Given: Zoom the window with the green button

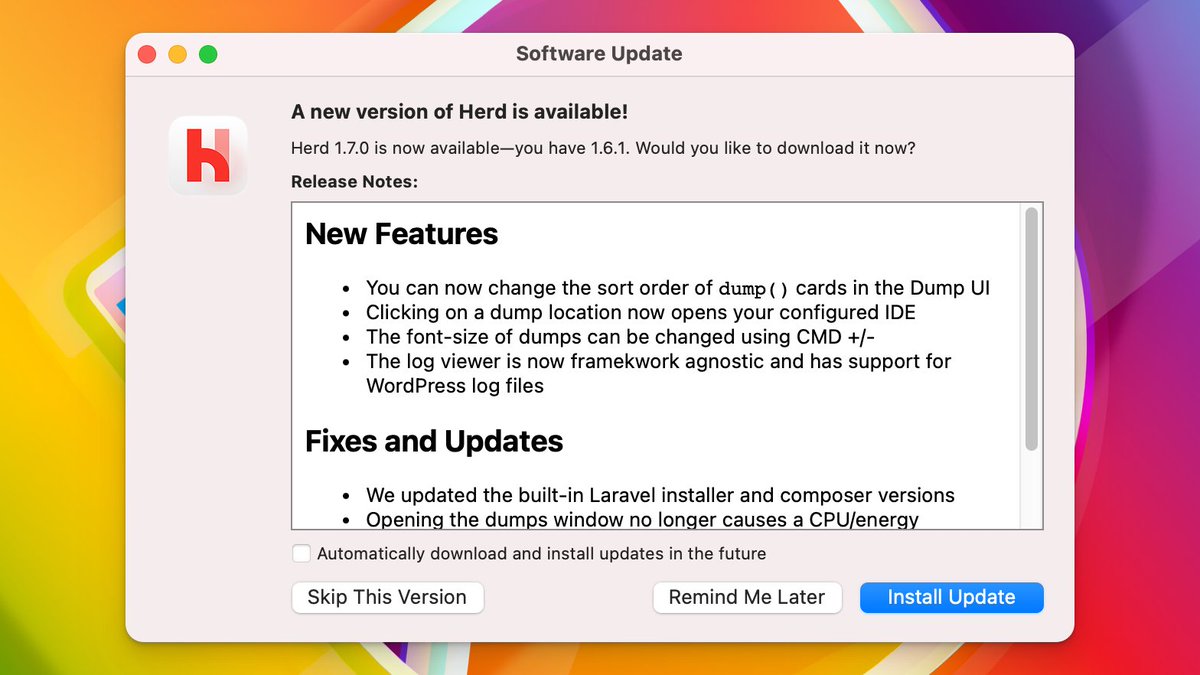Looking at the screenshot, I should 208,54.
